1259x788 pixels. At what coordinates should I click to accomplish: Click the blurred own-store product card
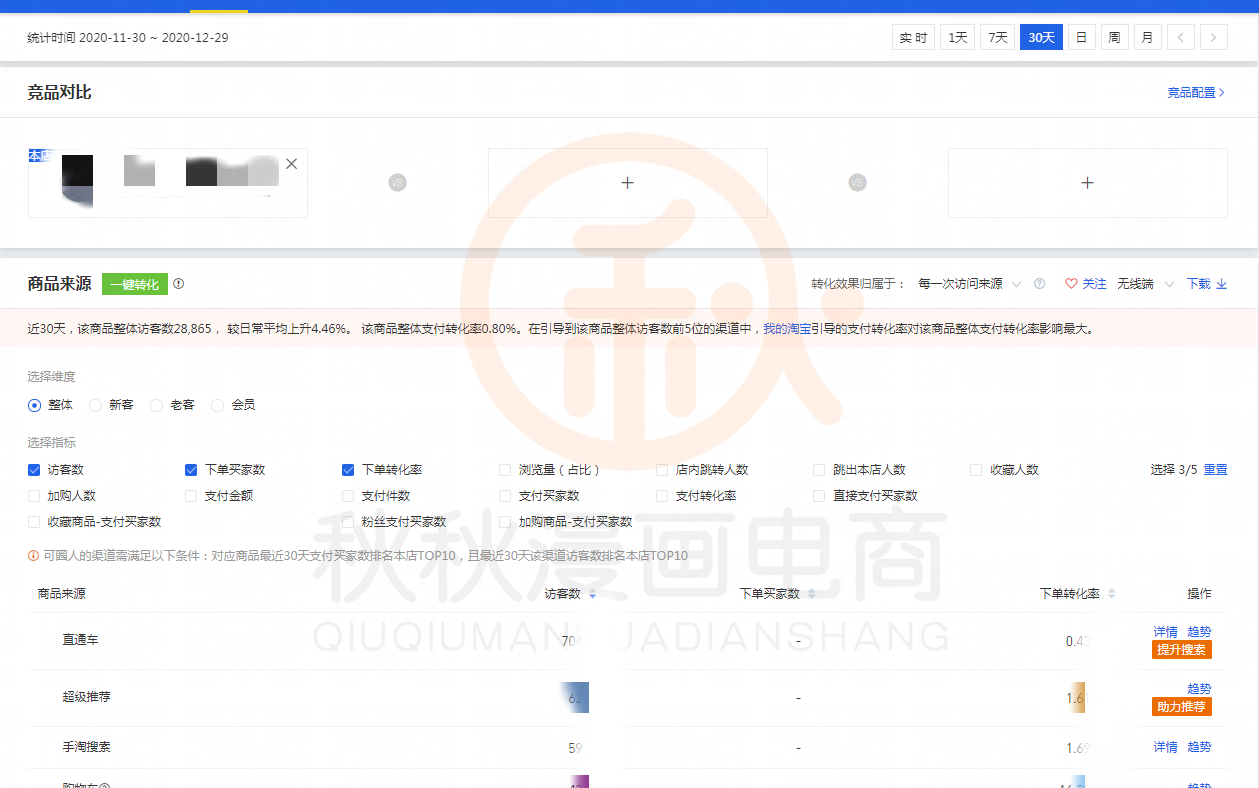pyautogui.click(x=168, y=183)
